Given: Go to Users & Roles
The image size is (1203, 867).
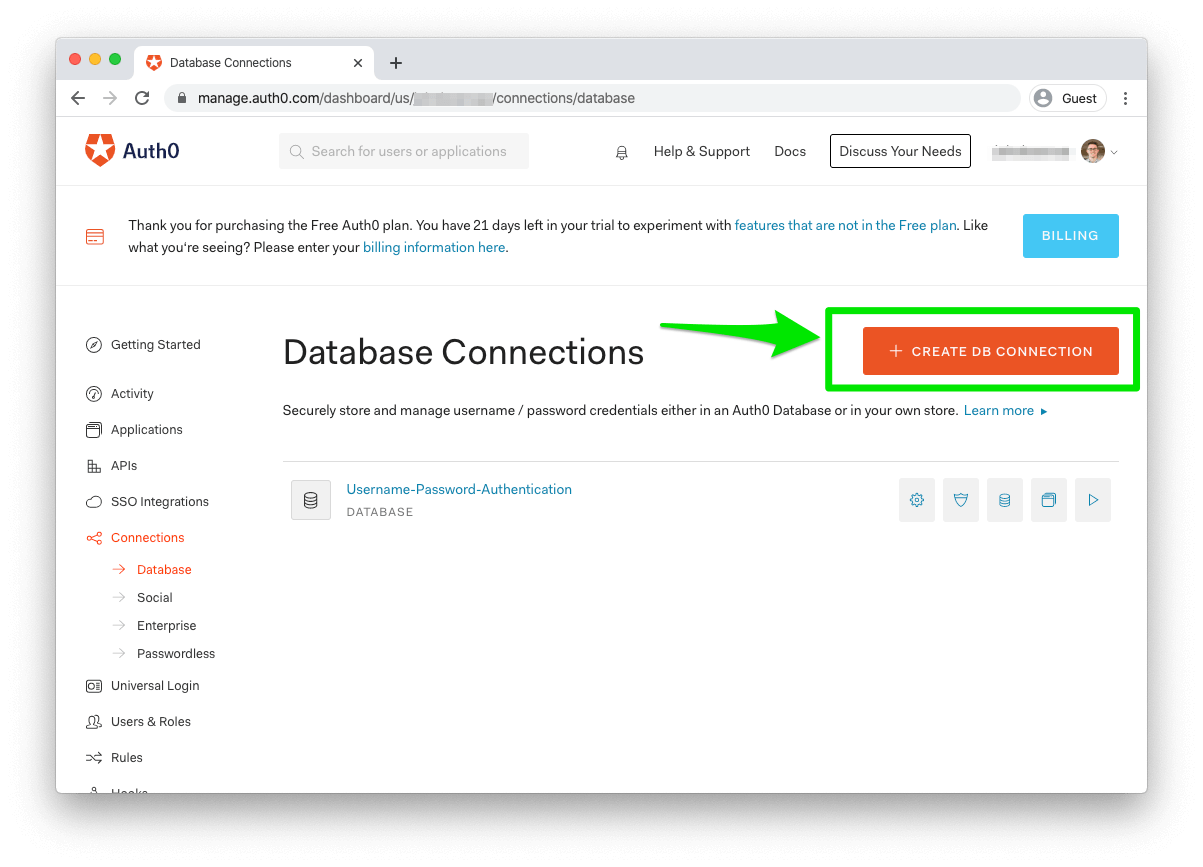Looking at the screenshot, I should (x=151, y=722).
